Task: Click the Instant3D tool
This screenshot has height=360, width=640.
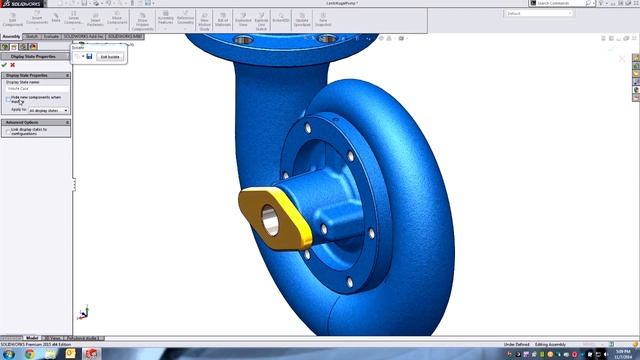Action: point(281,18)
